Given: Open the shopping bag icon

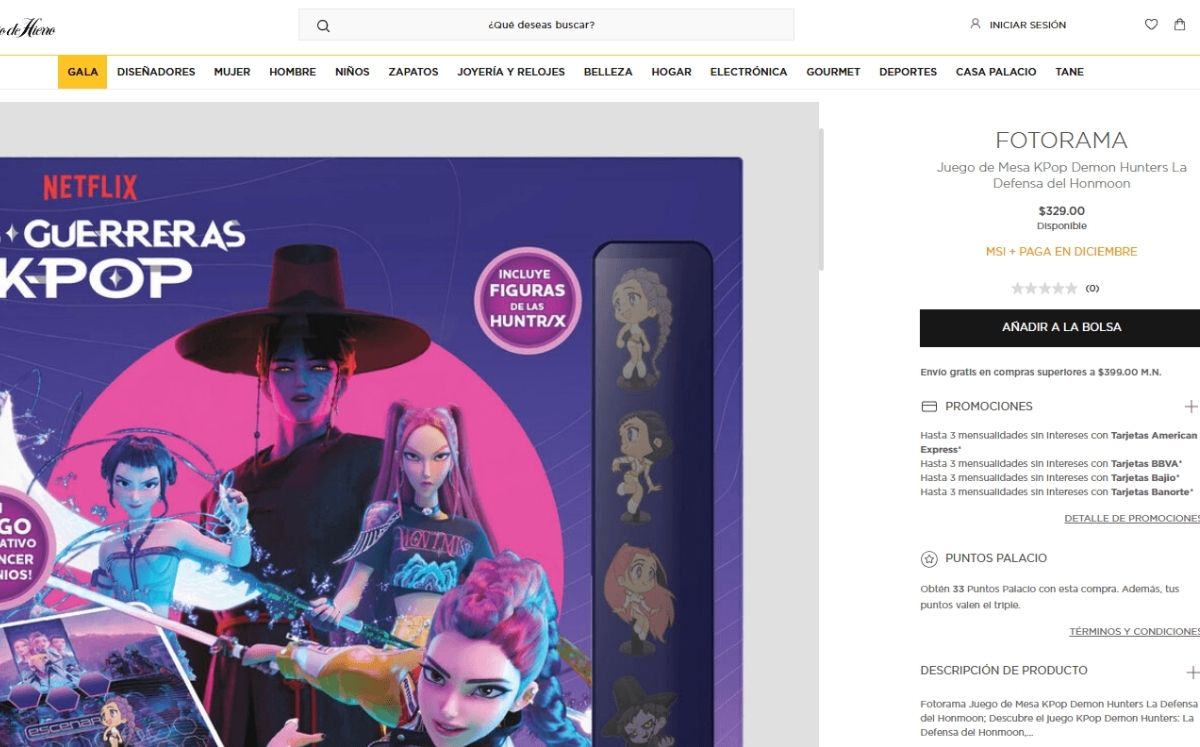Looking at the screenshot, I should (1180, 24).
